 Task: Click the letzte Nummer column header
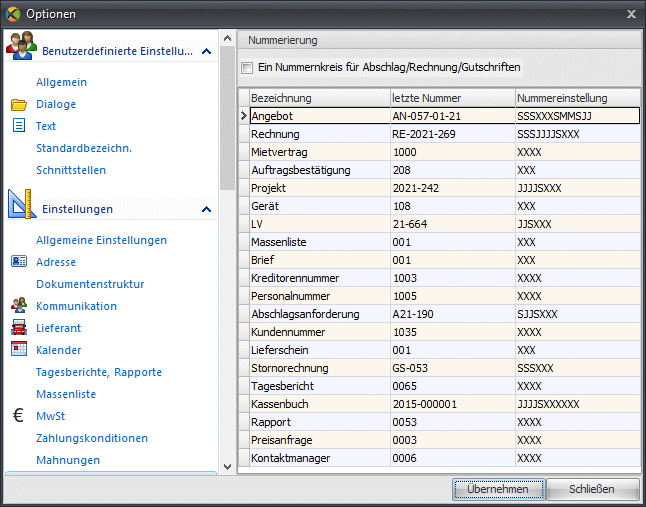pos(453,98)
